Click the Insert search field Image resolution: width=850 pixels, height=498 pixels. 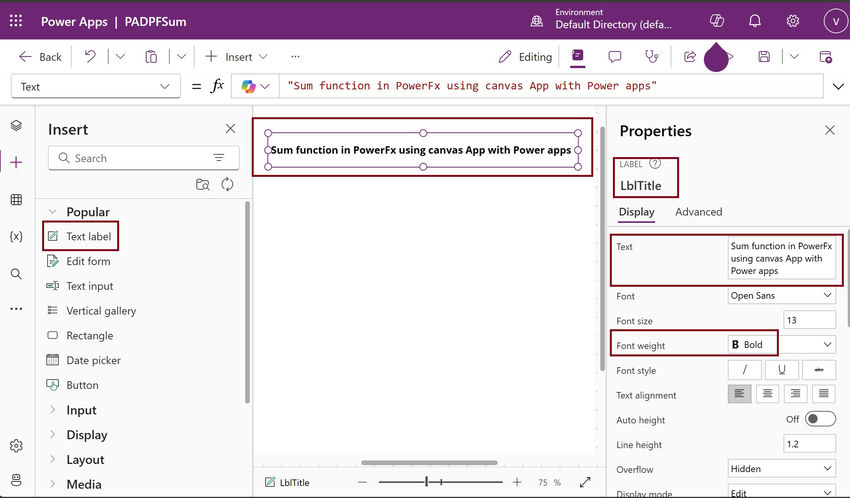144,158
